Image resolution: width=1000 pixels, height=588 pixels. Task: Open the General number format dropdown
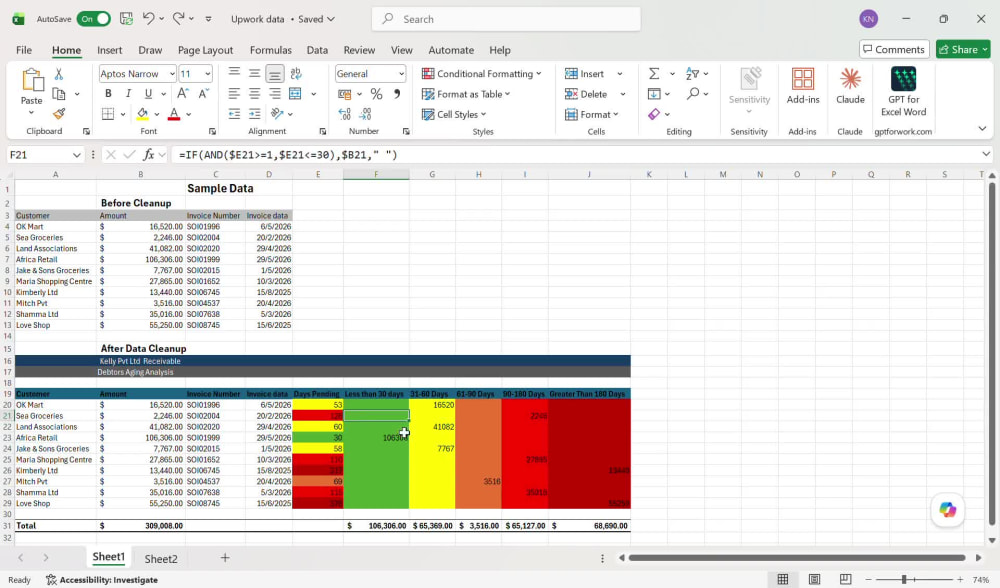401,74
